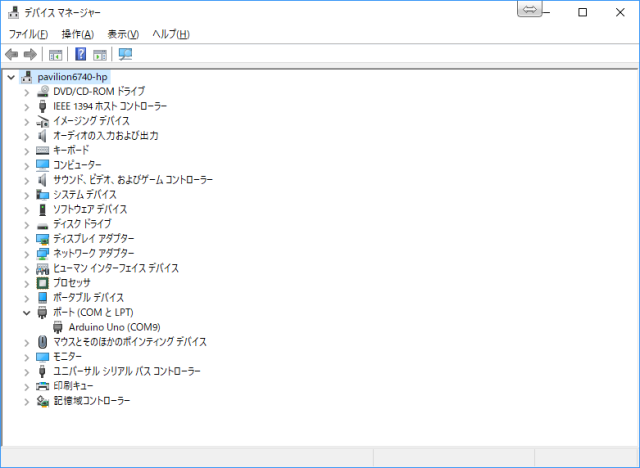
Task: Click the universal serial bus controller icon
Action: click(x=42, y=371)
